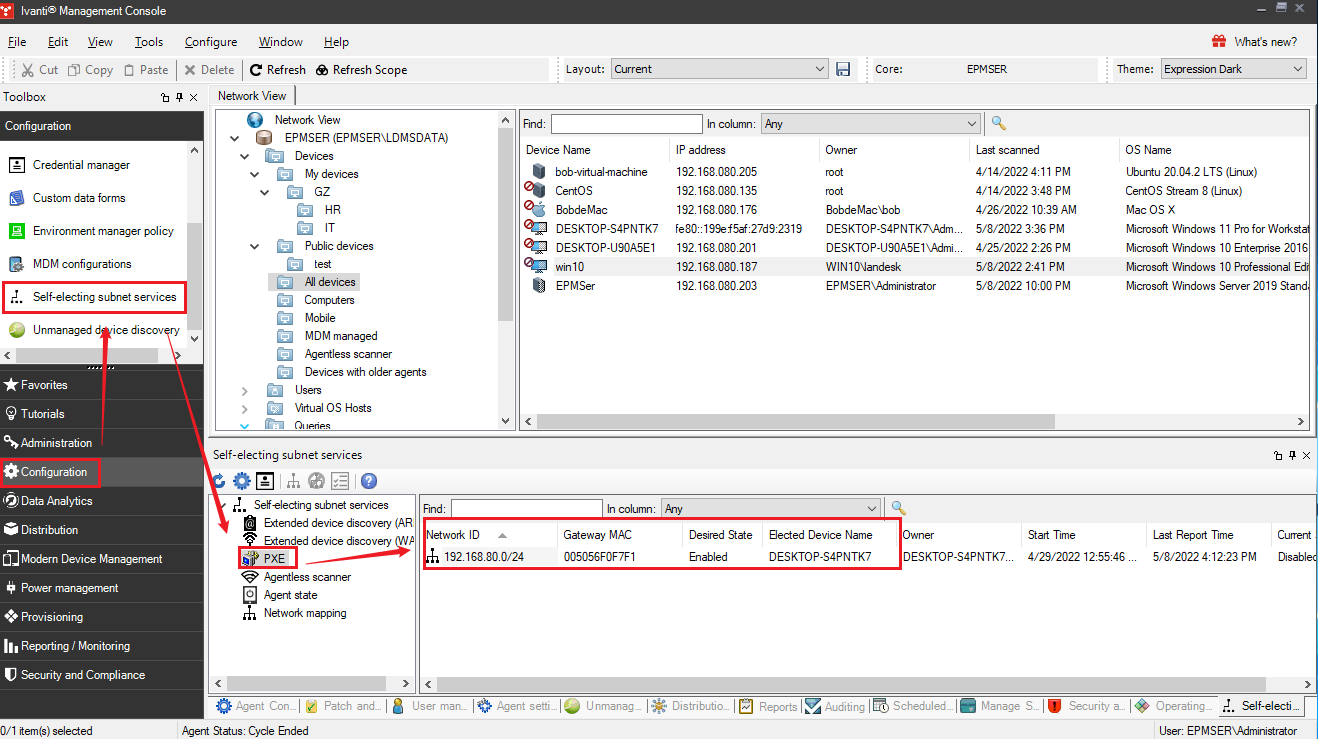
Task: Click the blue gear settings icon in lower panel
Action: click(241, 481)
